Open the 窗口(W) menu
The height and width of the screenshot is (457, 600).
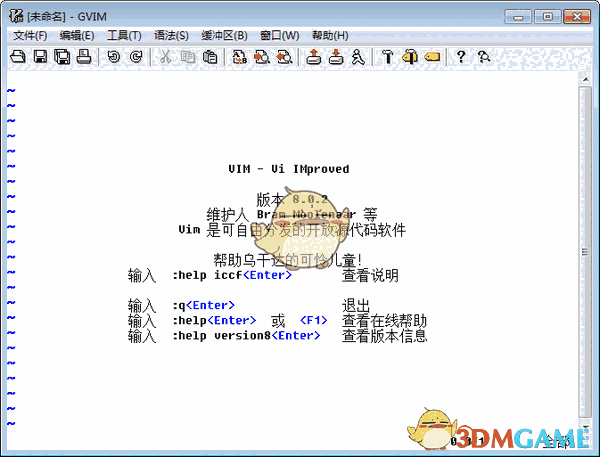[x=280, y=36]
